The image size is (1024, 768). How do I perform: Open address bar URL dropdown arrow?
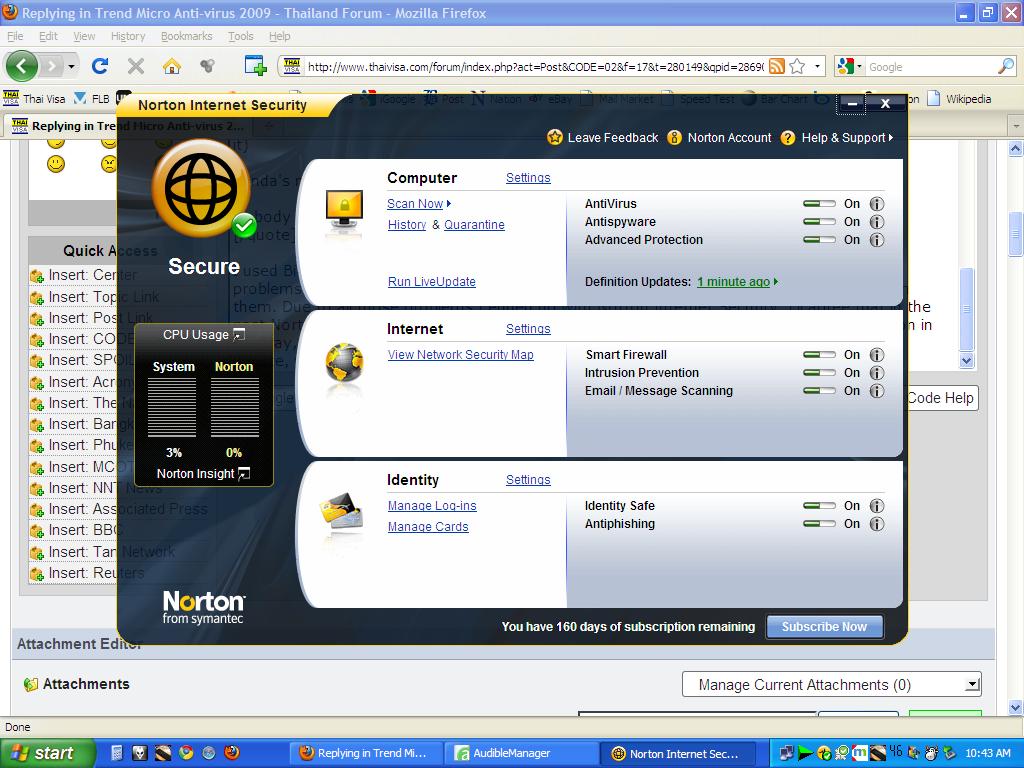pyautogui.click(x=817, y=66)
